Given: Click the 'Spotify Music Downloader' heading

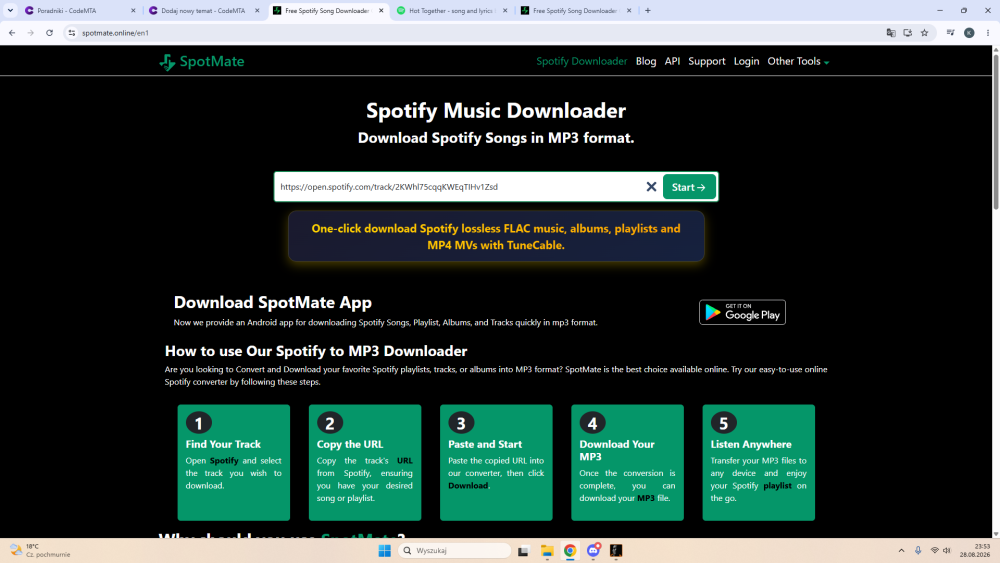Looking at the screenshot, I should 496,110.
